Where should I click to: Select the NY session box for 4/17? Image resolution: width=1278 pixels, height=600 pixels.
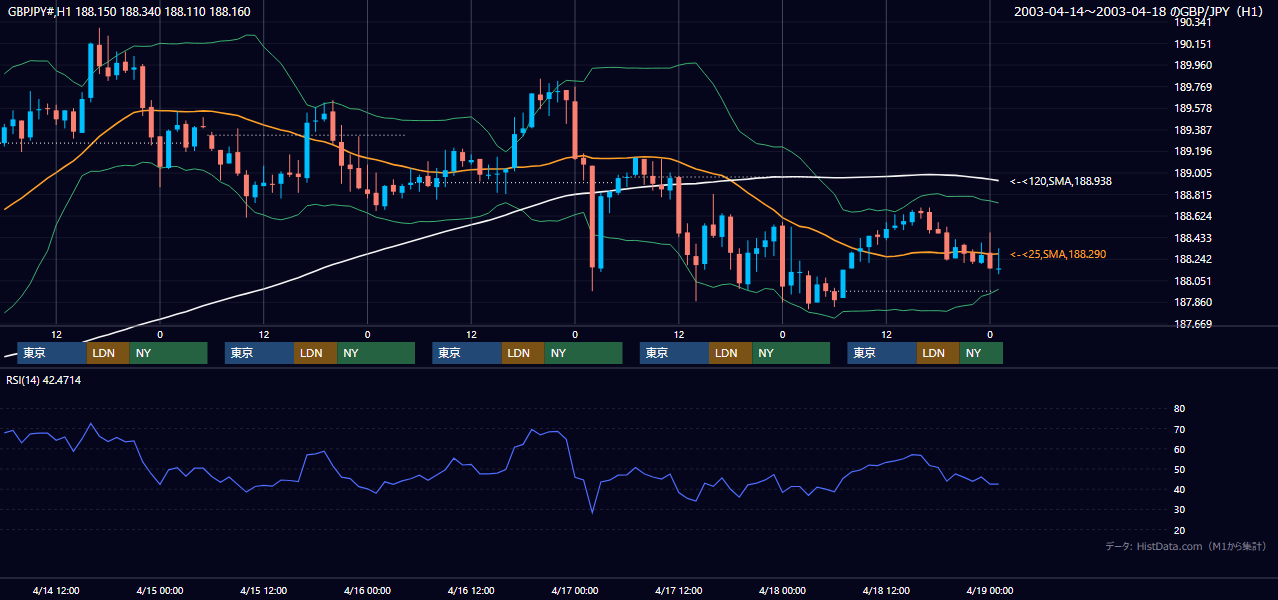791,353
